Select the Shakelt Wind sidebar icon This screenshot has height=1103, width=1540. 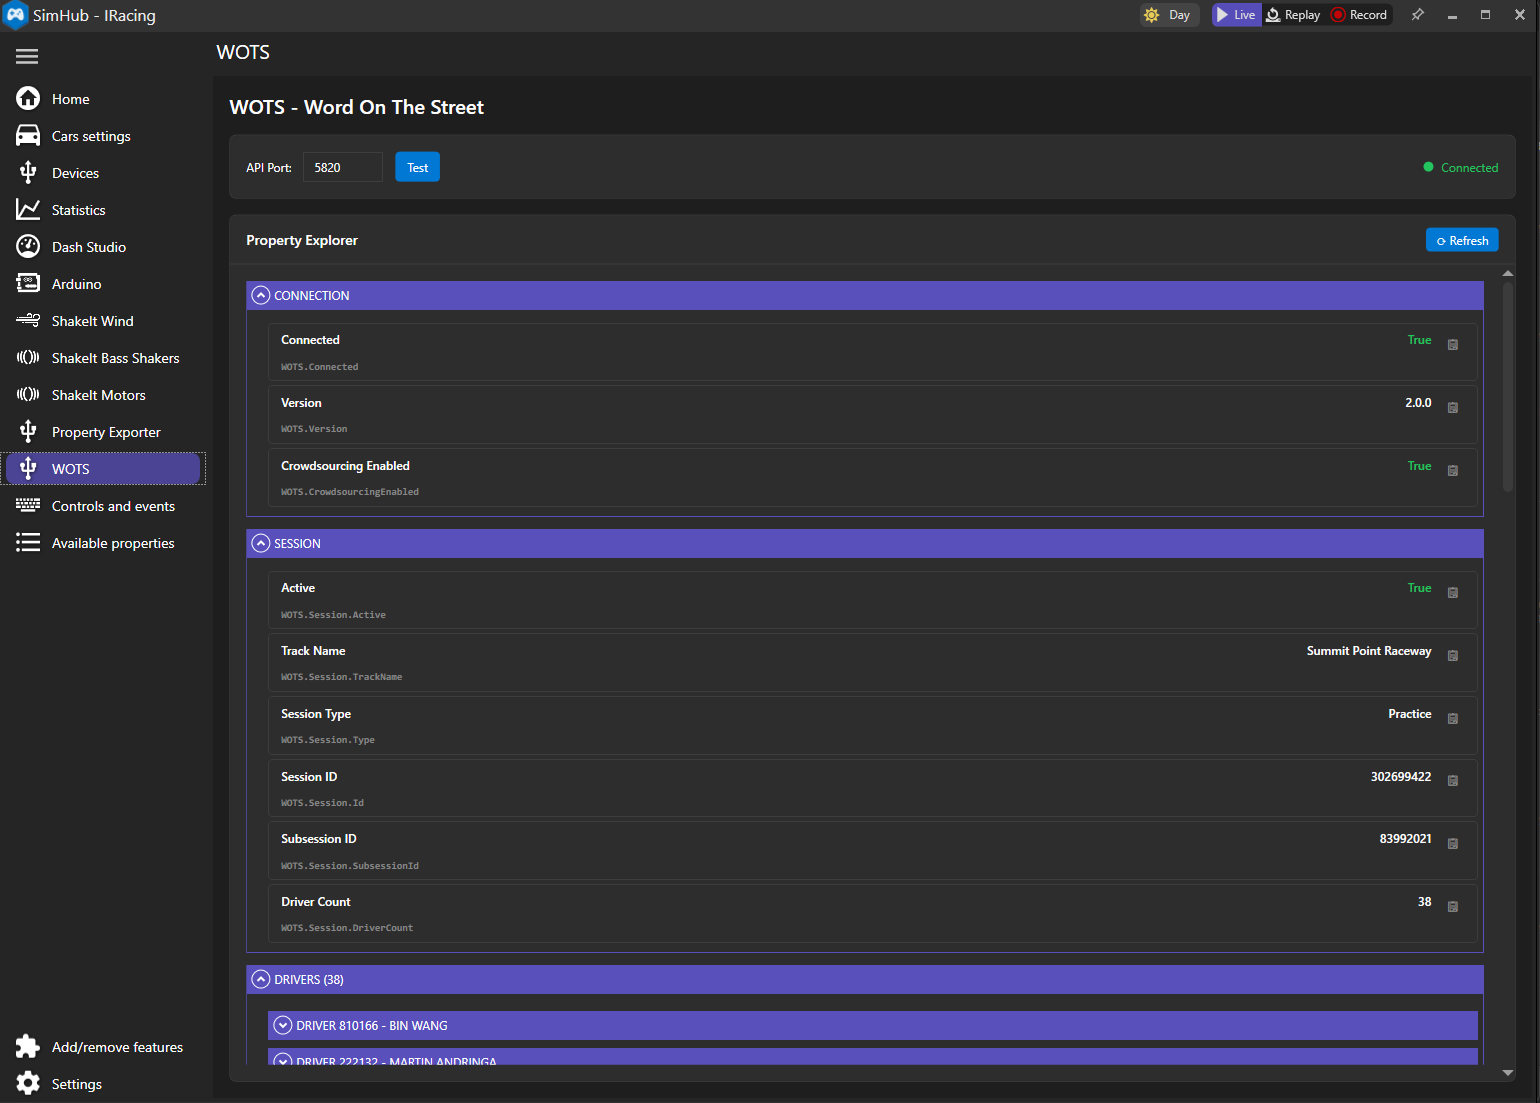[28, 320]
